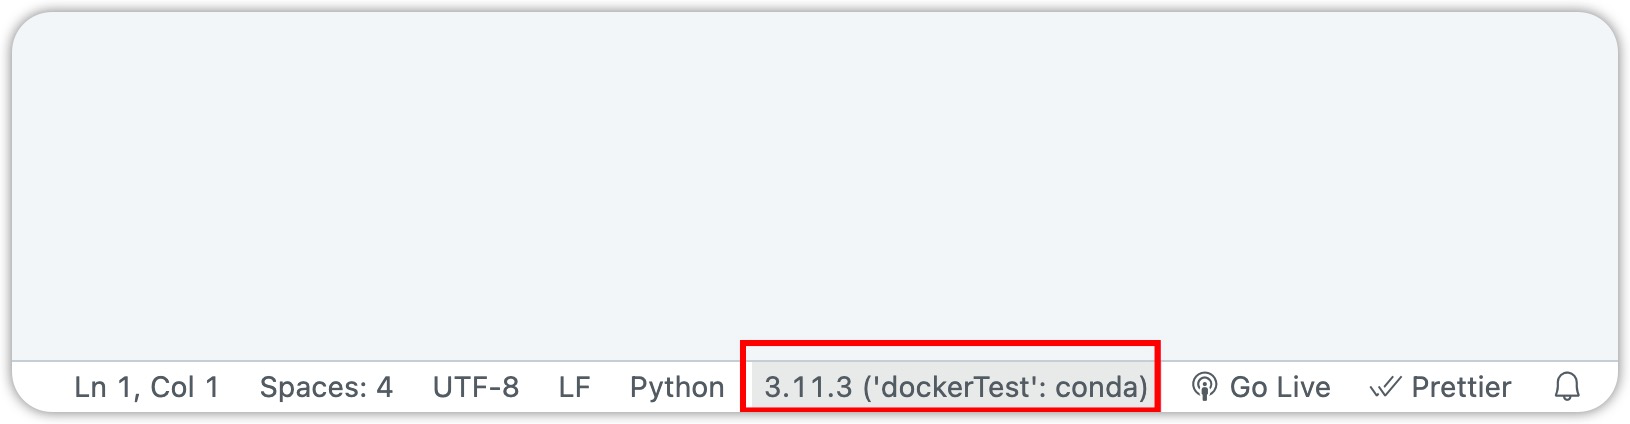Click the word Spaces in status bar
The width and height of the screenshot is (1630, 424).
[x=311, y=387]
